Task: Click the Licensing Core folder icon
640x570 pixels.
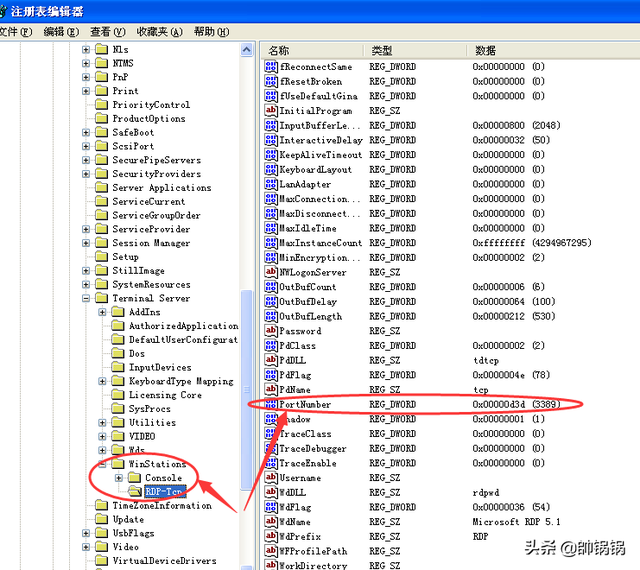Action: (x=118, y=394)
